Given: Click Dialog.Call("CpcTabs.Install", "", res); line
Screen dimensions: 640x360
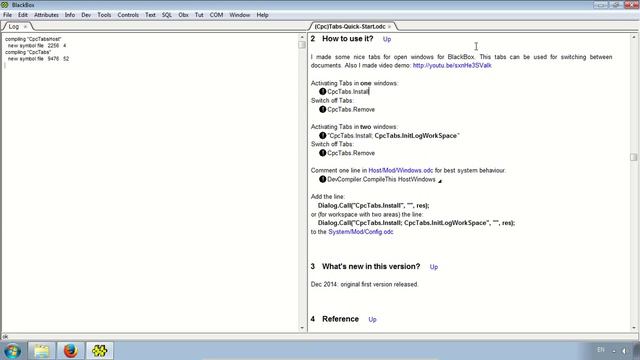Looking at the screenshot, I should [373, 205].
